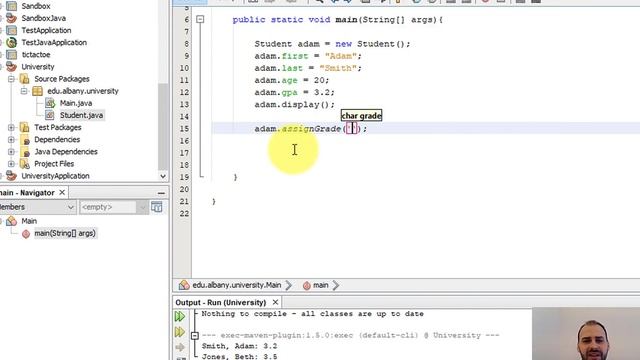This screenshot has width=640, height=360.
Task: Click the red main method icon in Navigator
Action: click(26, 233)
